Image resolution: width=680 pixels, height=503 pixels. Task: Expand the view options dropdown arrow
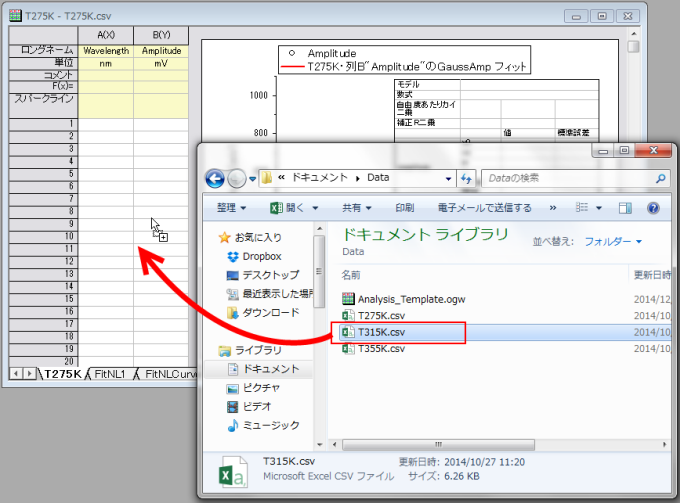pyautogui.click(x=599, y=208)
